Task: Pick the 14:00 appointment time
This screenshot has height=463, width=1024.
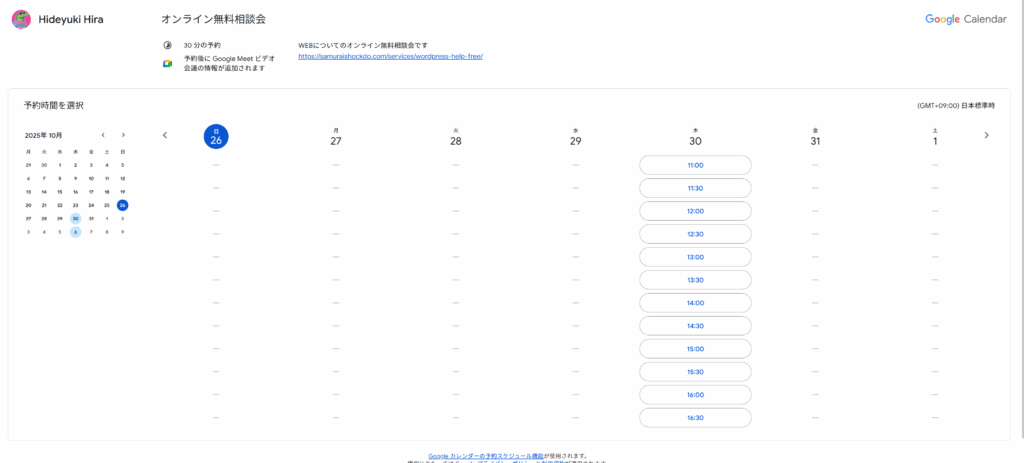Action: pos(695,303)
